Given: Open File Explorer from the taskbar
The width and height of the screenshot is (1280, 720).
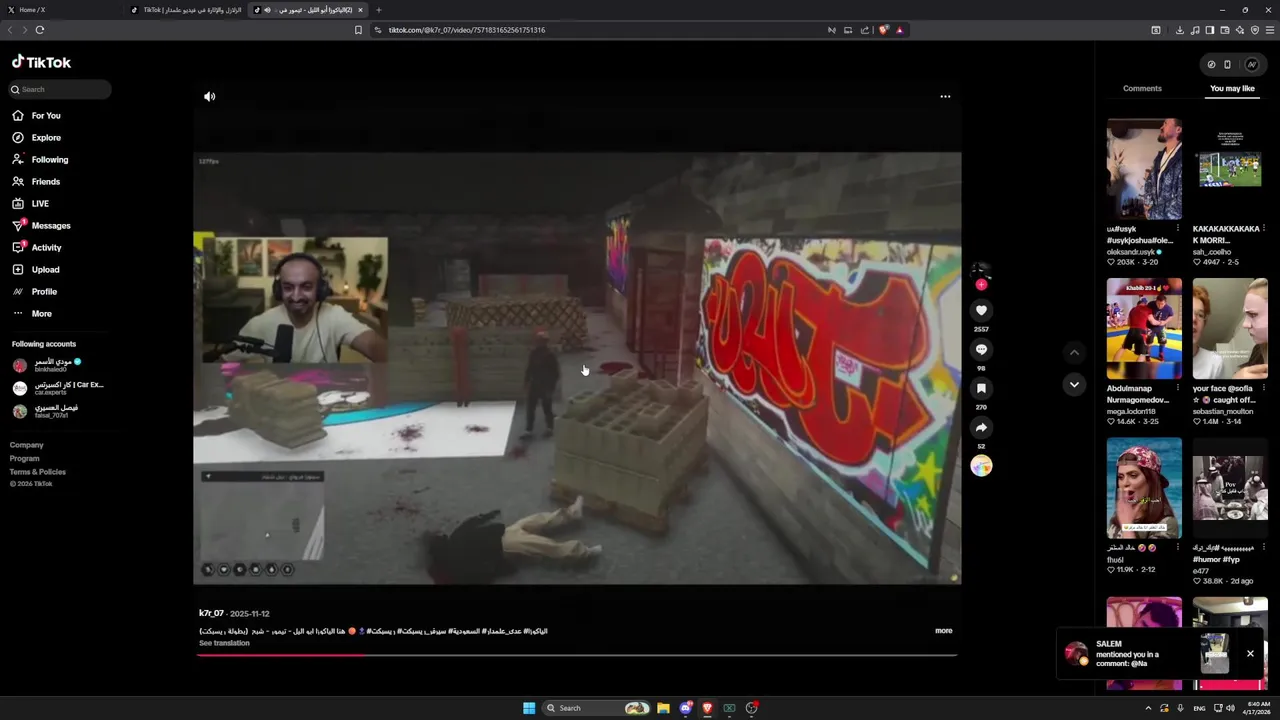Looking at the screenshot, I should (x=663, y=708).
